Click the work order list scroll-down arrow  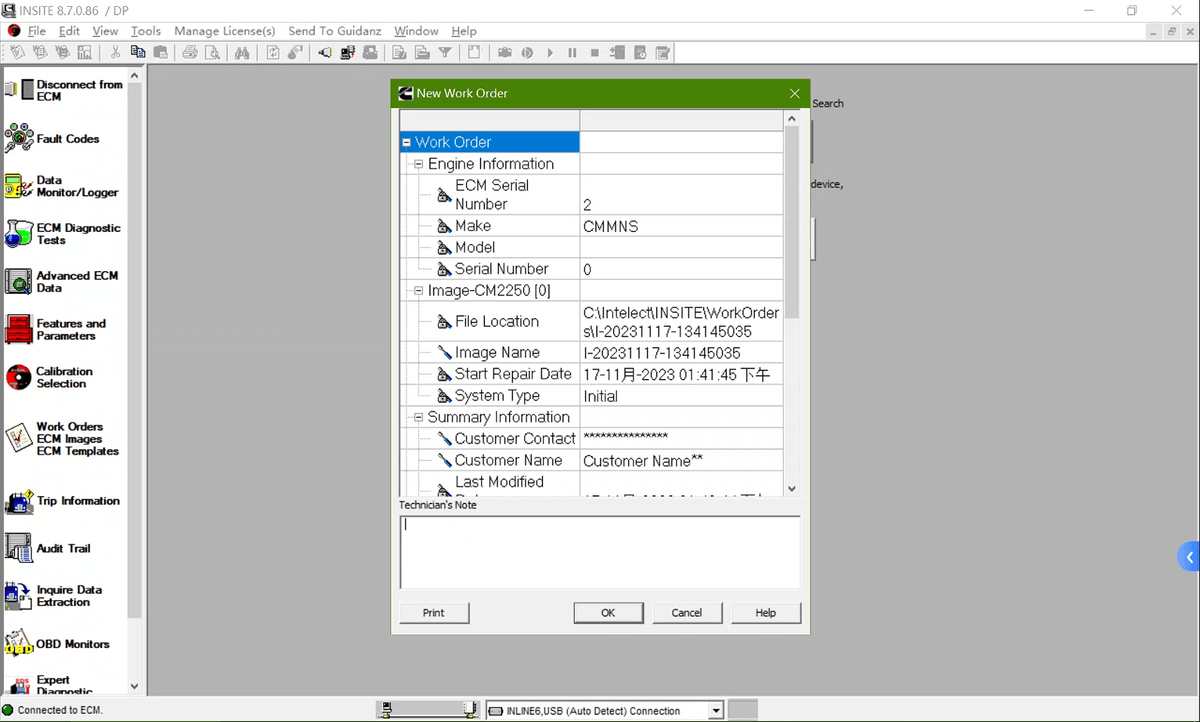click(792, 489)
